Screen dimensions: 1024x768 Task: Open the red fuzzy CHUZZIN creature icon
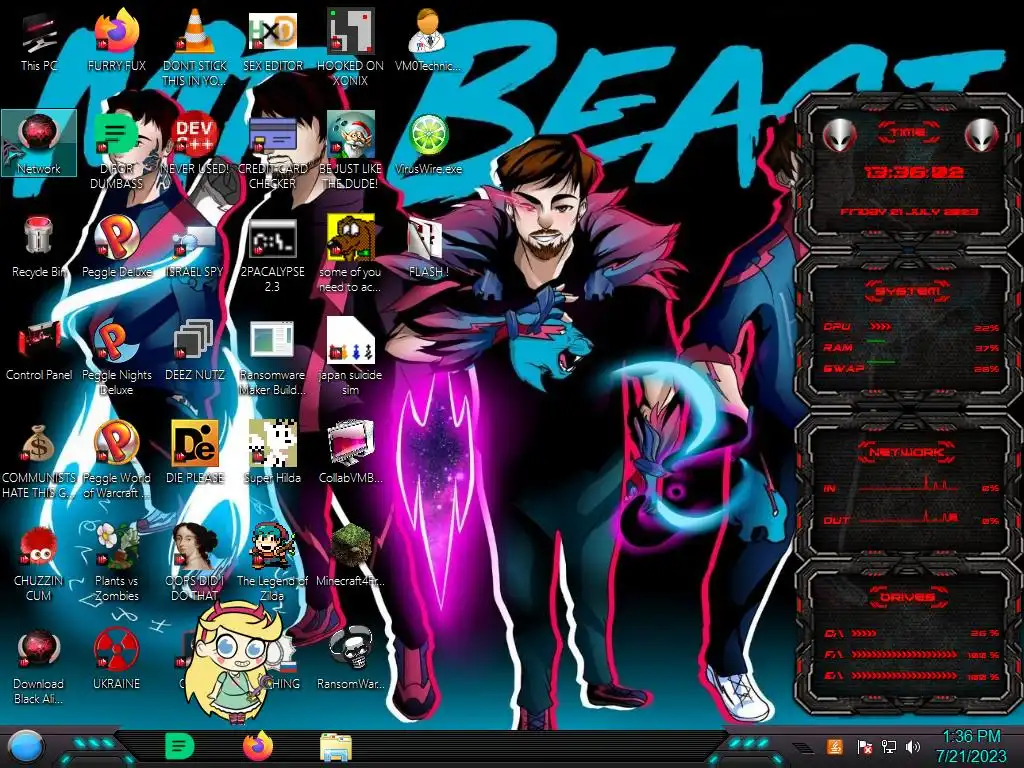39,564
